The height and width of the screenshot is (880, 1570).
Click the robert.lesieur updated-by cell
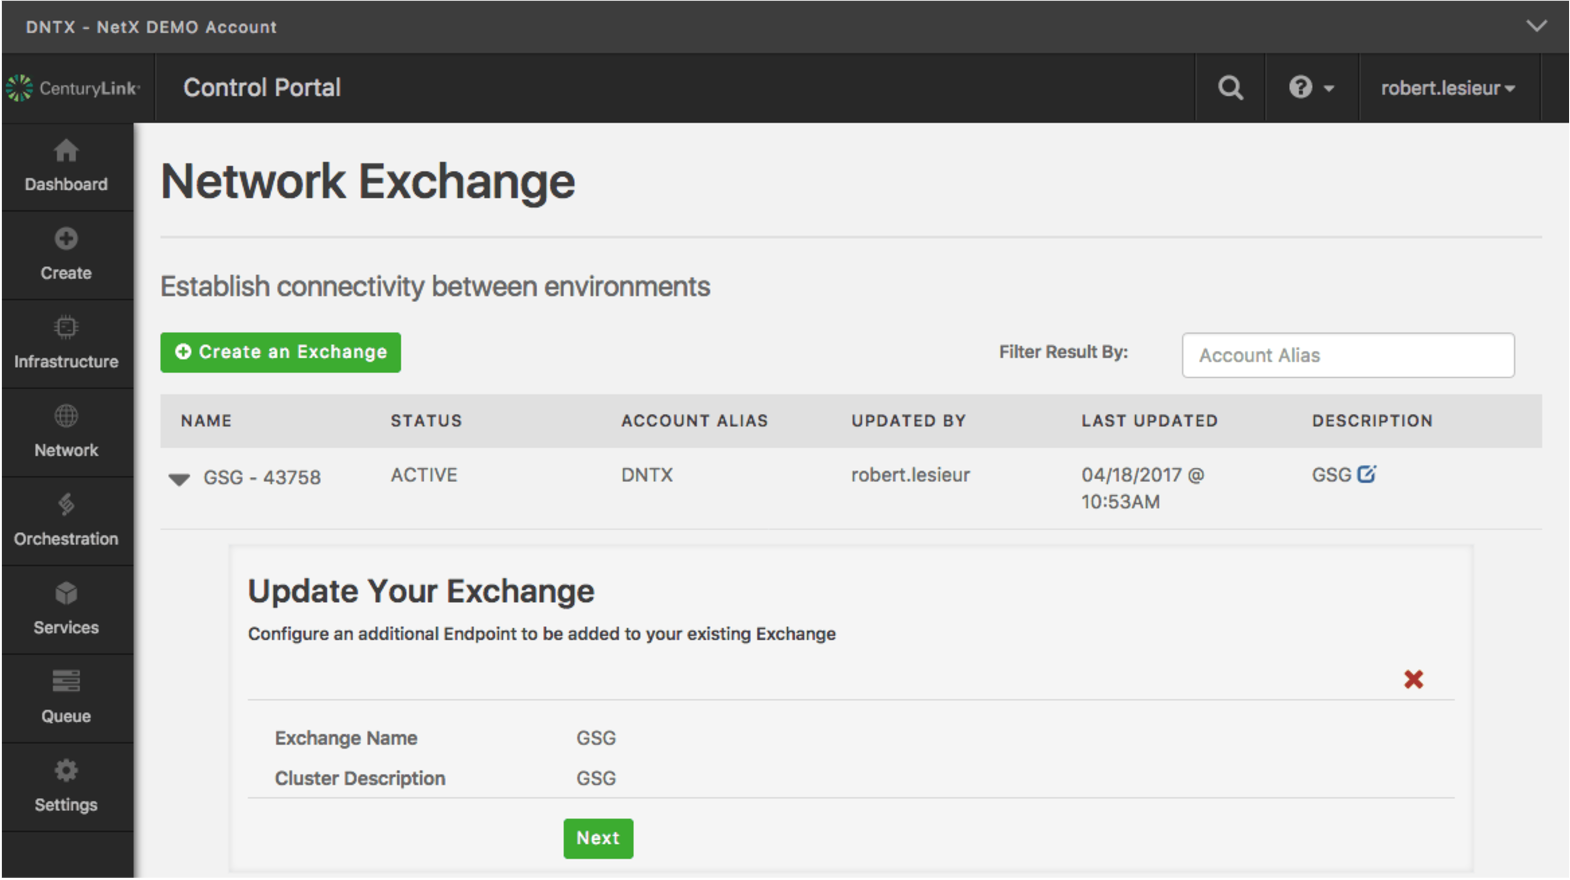click(x=910, y=475)
